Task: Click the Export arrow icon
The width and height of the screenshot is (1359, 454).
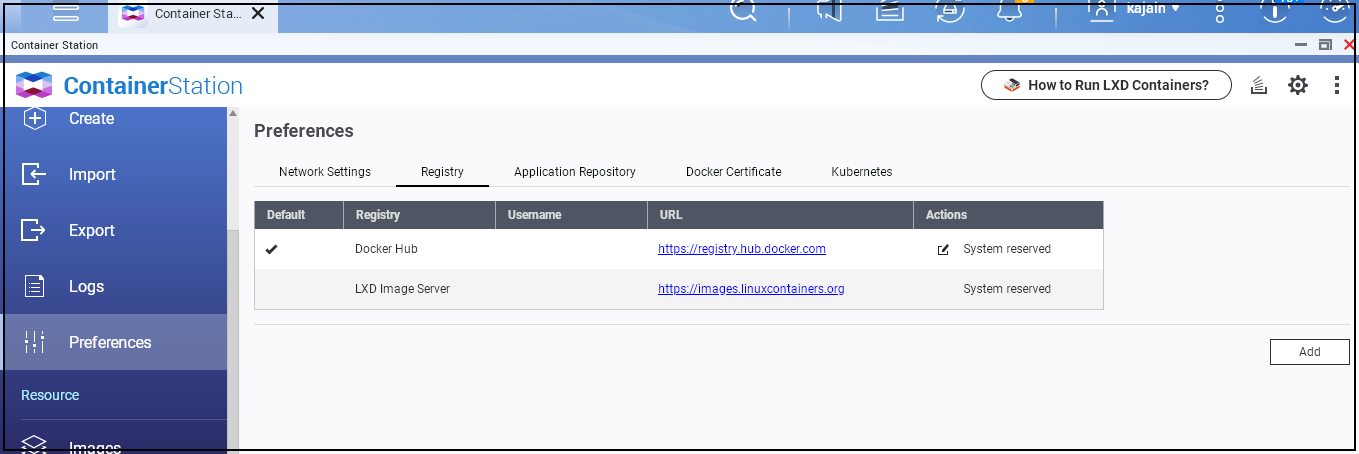Action: tap(34, 230)
